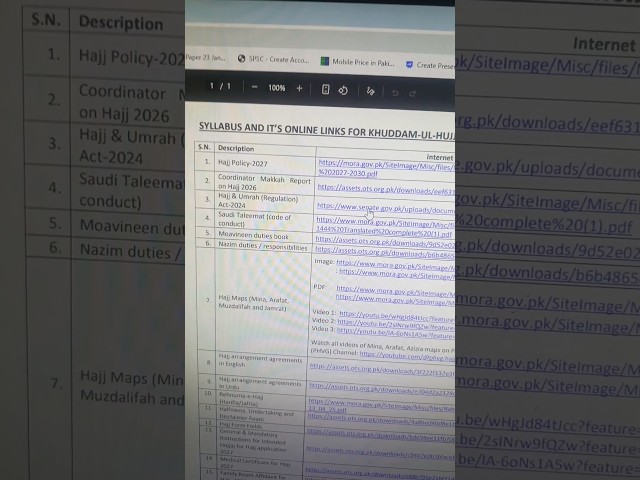Open the SPSC - Create Acco... bookmark
This screenshot has height=480, width=640.
pyautogui.click(x=274, y=59)
